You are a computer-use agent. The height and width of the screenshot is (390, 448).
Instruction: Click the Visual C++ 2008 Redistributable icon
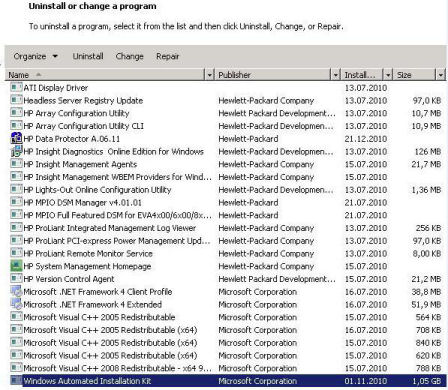pos(16,368)
